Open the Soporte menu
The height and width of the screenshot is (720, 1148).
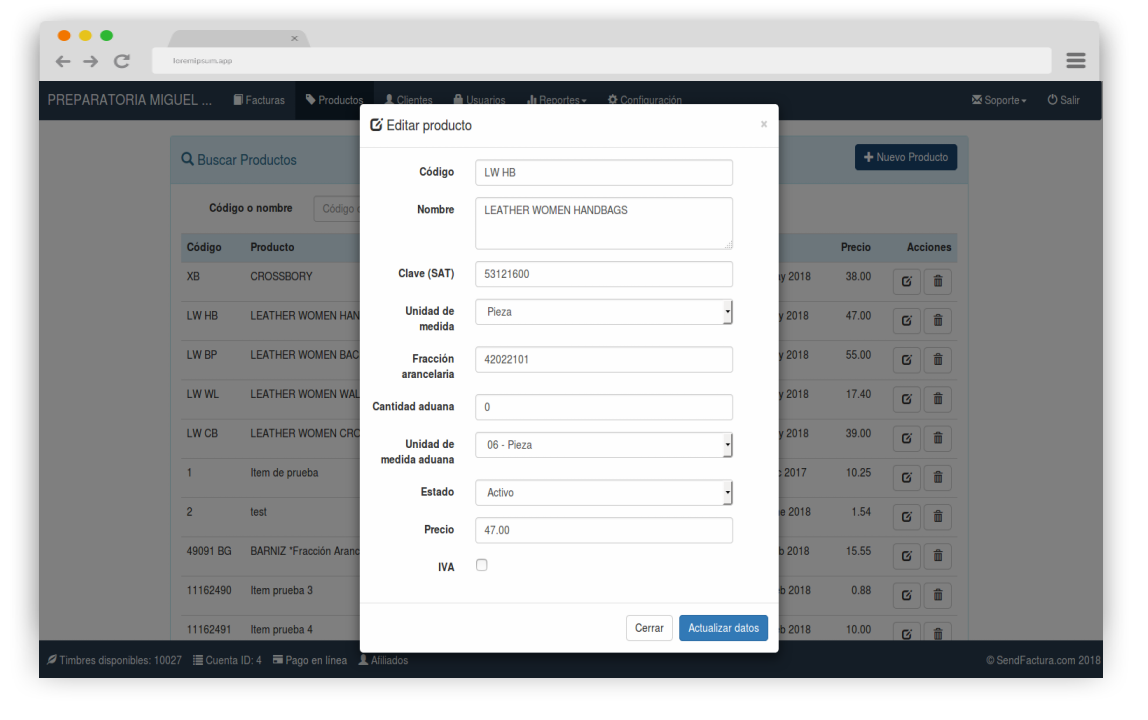999,100
